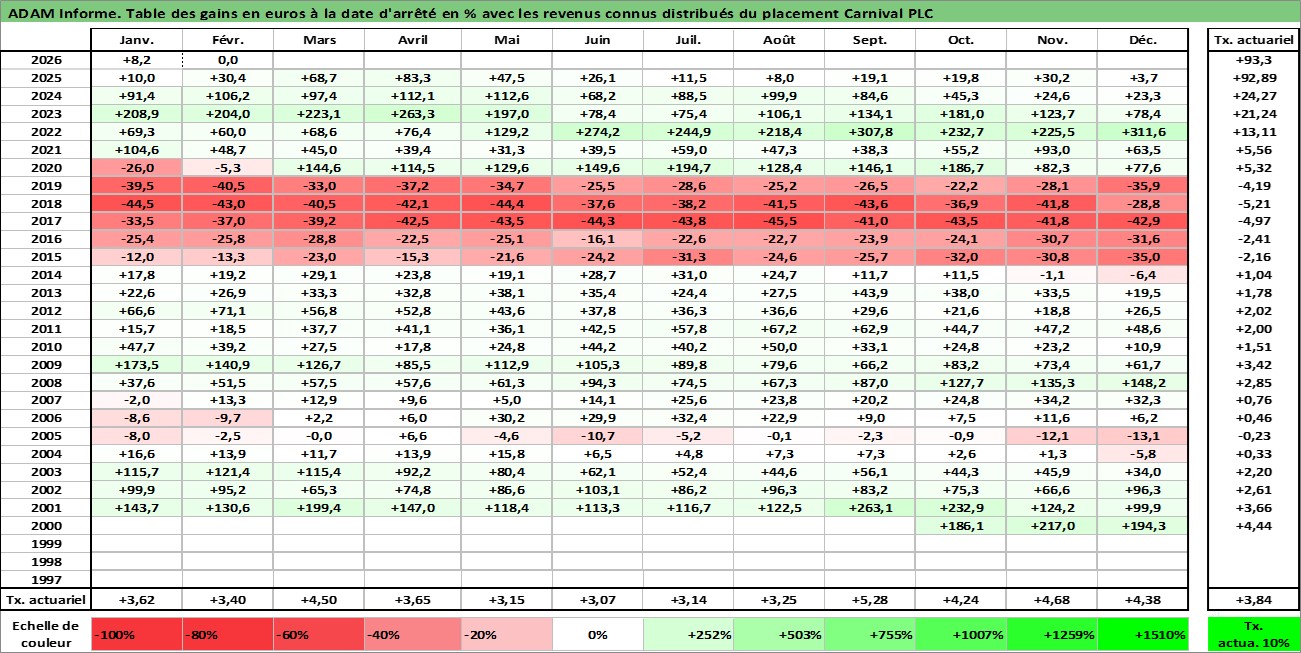The image size is (1301, 653).
Task: Click Sept. Tx. actuariel value +5,28
Action: [870, 600]
